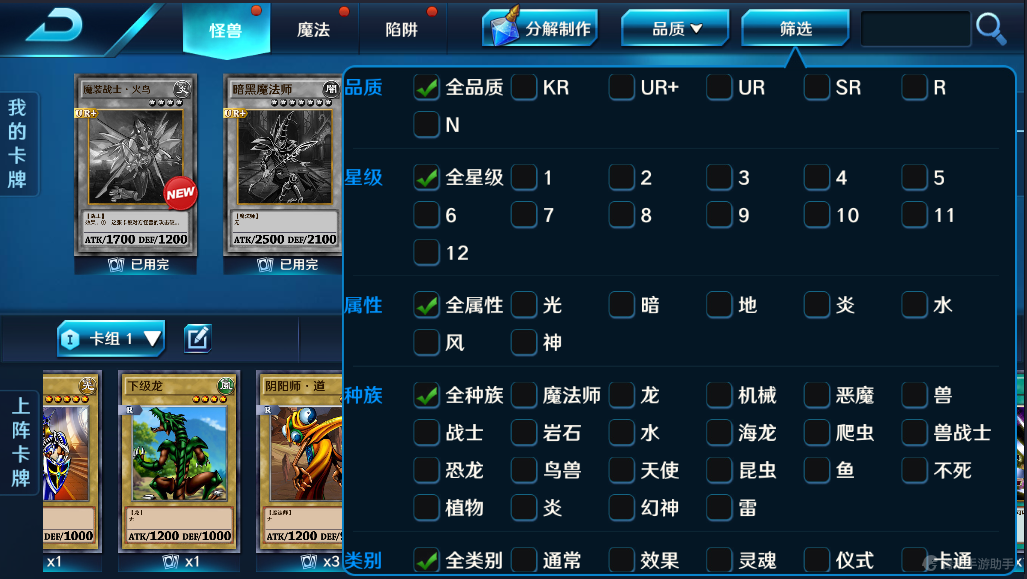Check the UR+ quality checkbox
The width and height of the screenshot is (1027, 579).
[x=622, y=87]
